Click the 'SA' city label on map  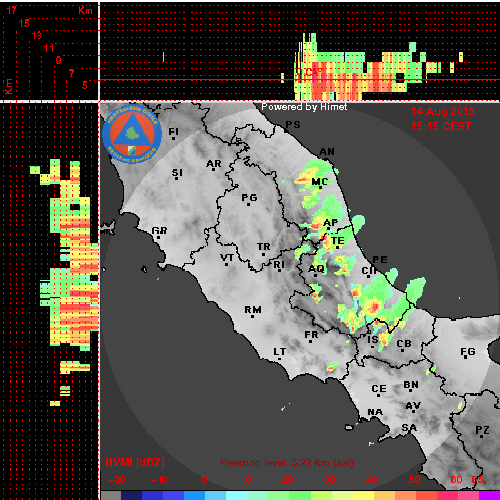[409, 427]
